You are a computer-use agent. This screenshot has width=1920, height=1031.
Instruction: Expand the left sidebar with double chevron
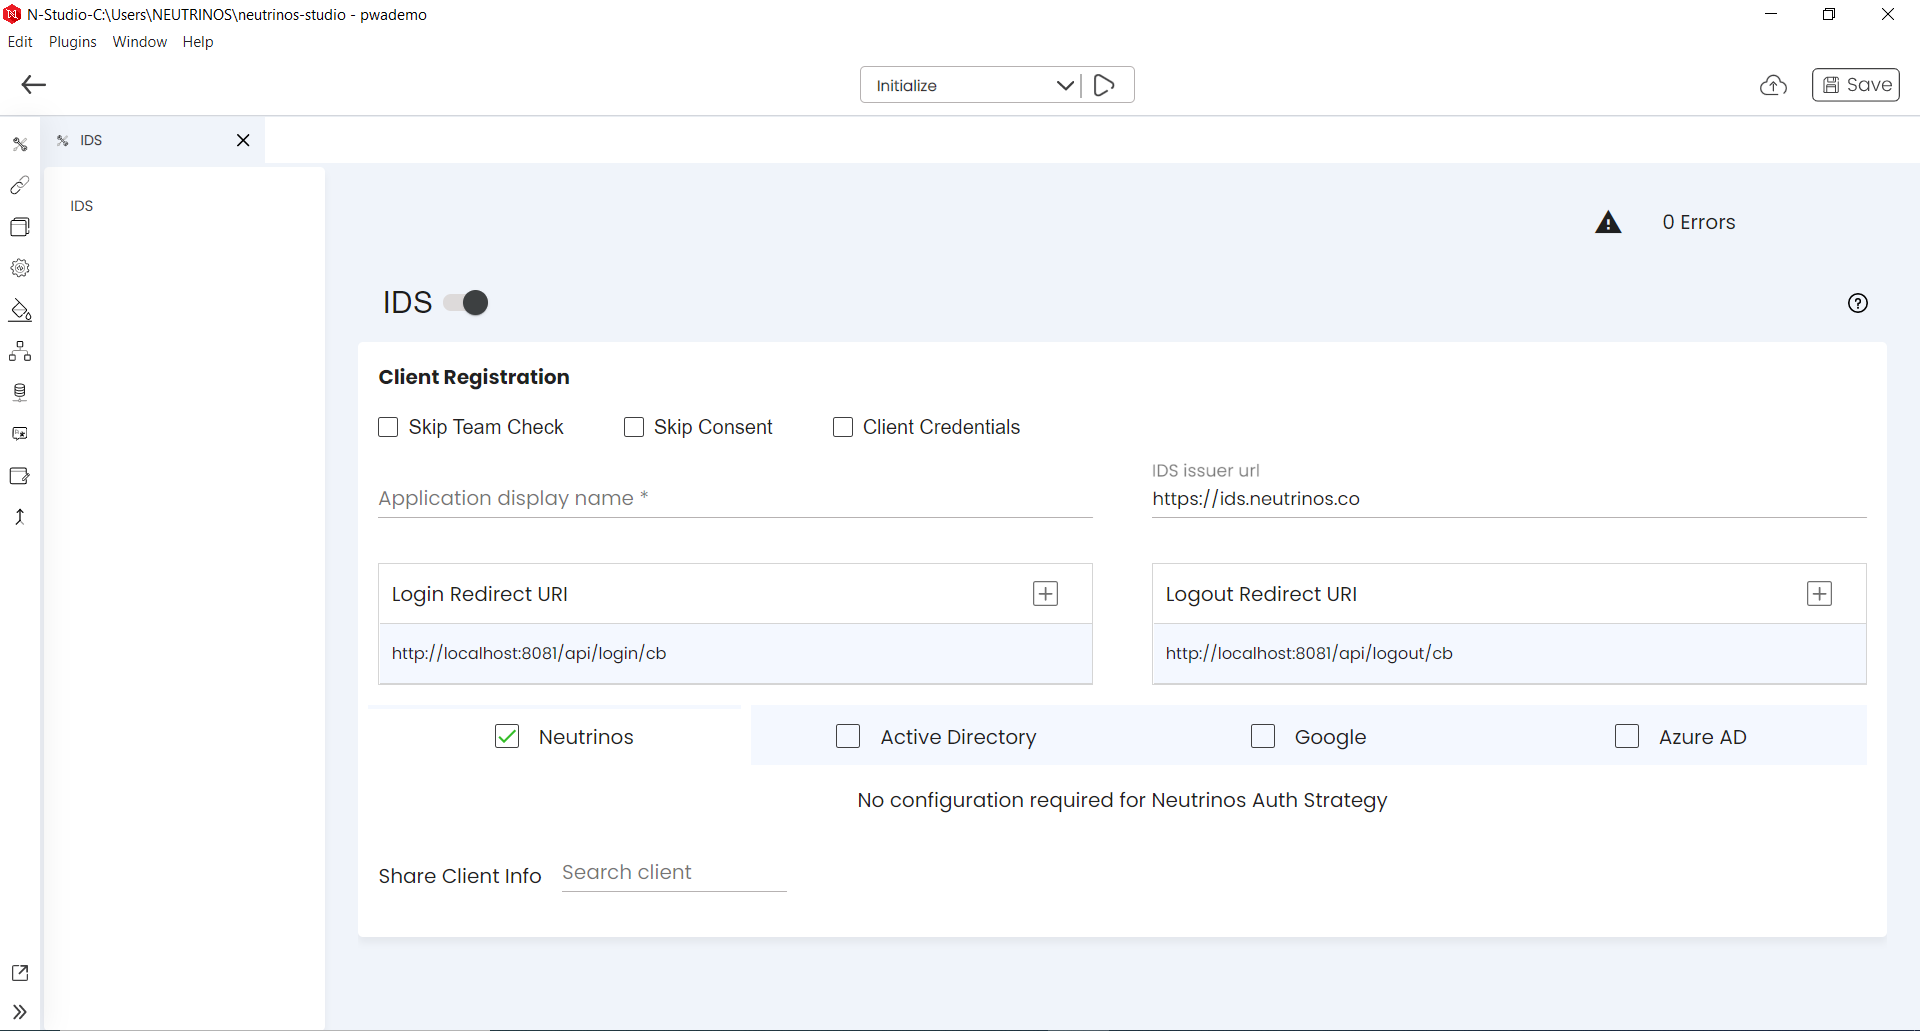pyautogui.click(x=20, y=1012)
